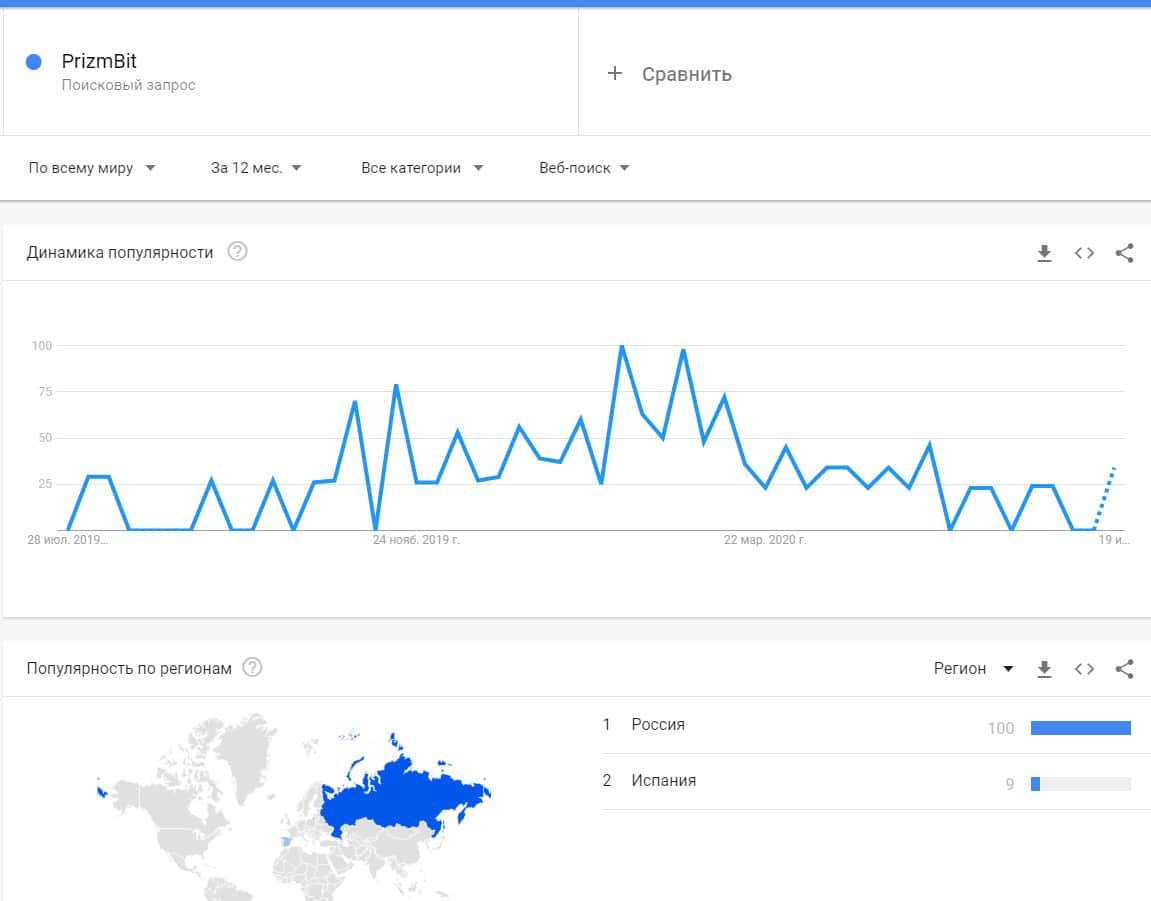Click the plus icon next to Сравнить
1151x901 pixels.
point(615,73)
